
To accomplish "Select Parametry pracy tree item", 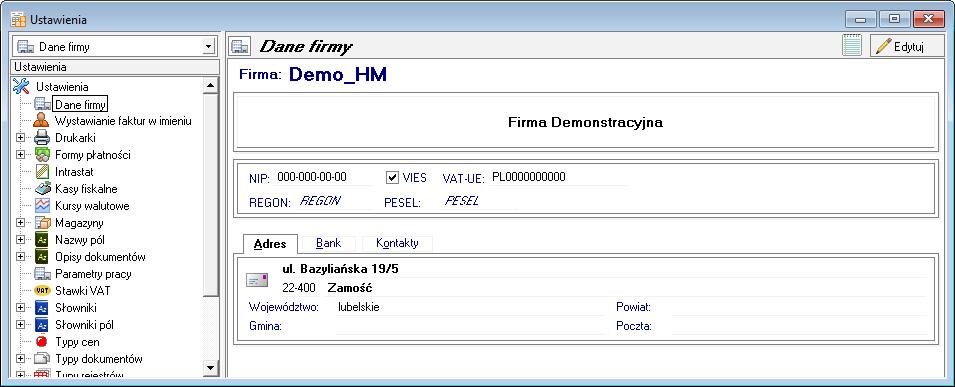I will 93,274.
